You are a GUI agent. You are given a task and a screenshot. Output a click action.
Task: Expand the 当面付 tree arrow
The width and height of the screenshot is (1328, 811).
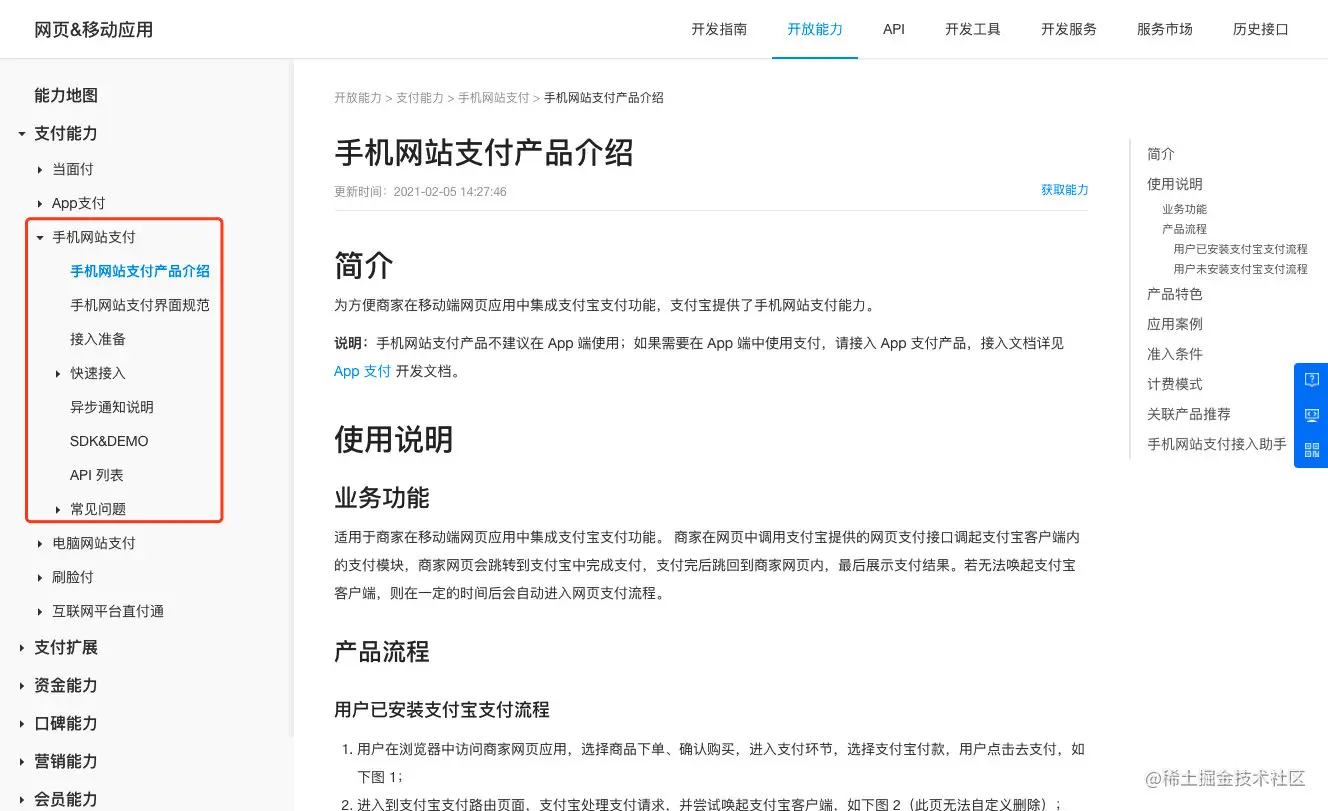click(x=40, y=170)
